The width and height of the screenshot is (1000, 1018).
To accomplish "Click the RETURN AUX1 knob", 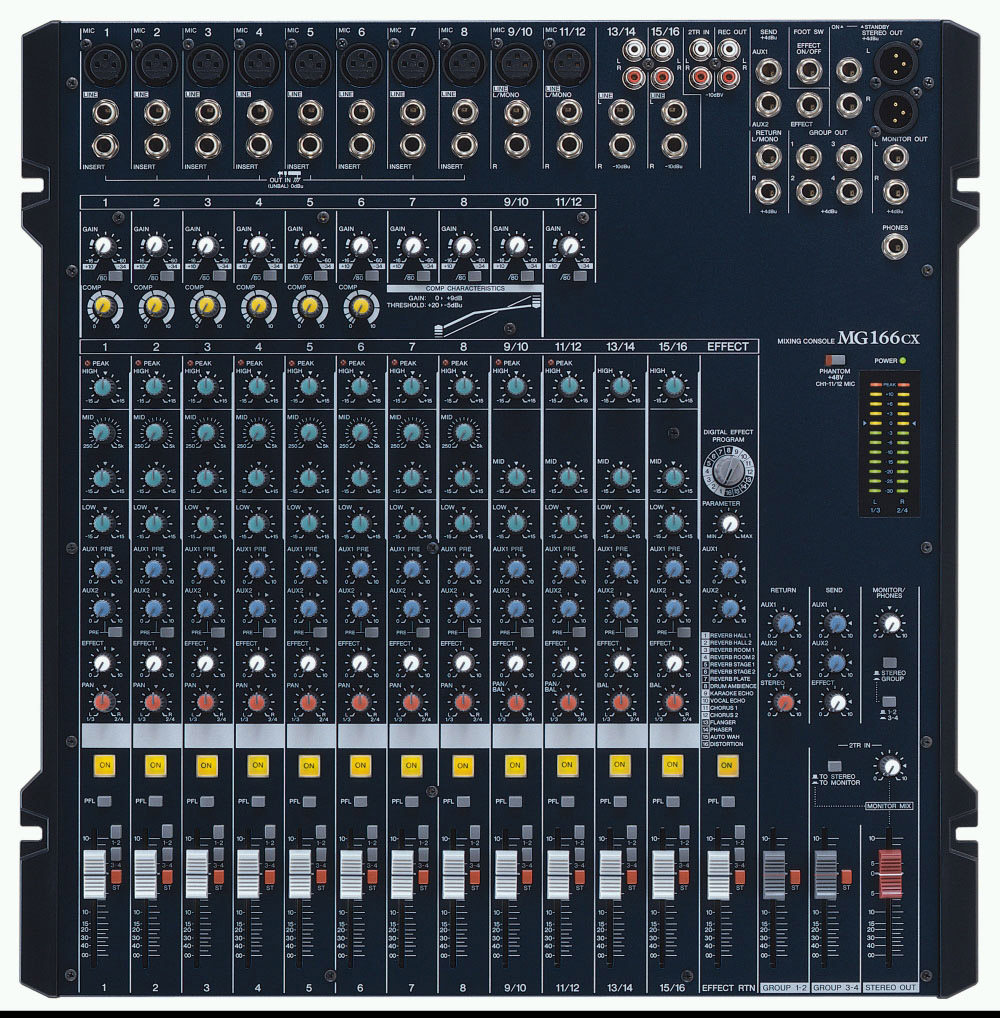I will click(785, 623).
